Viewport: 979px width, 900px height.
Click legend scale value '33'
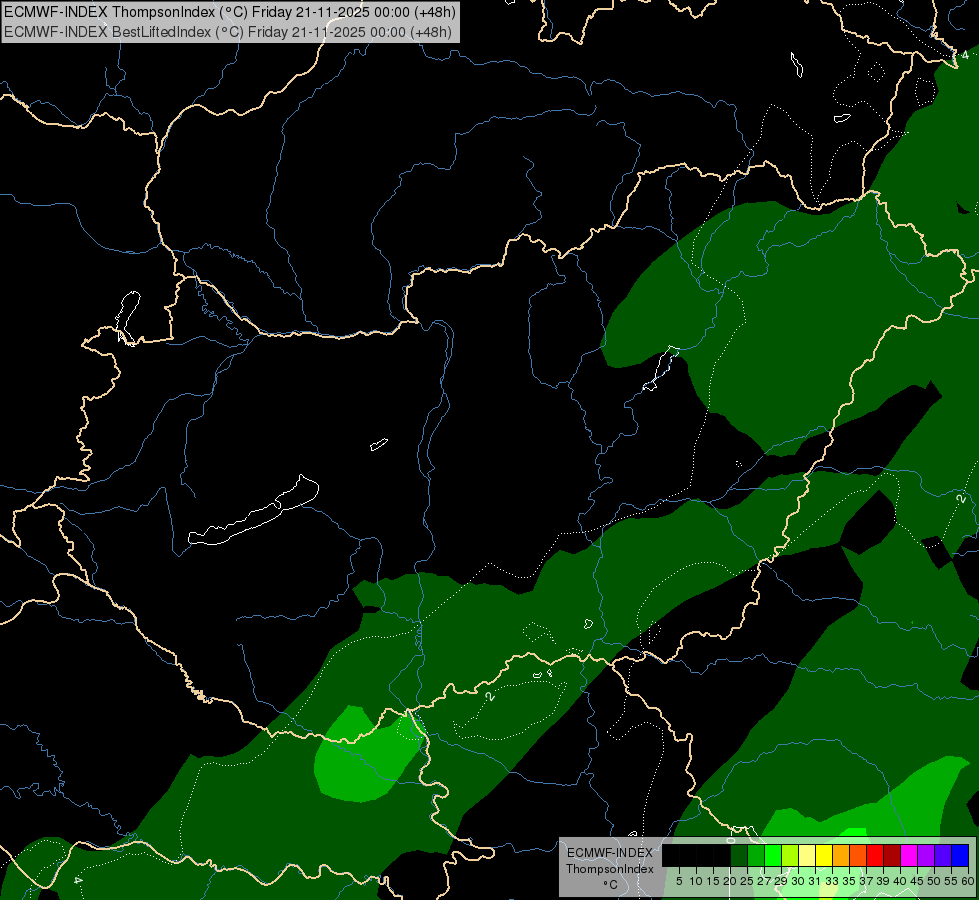(832, 881)
